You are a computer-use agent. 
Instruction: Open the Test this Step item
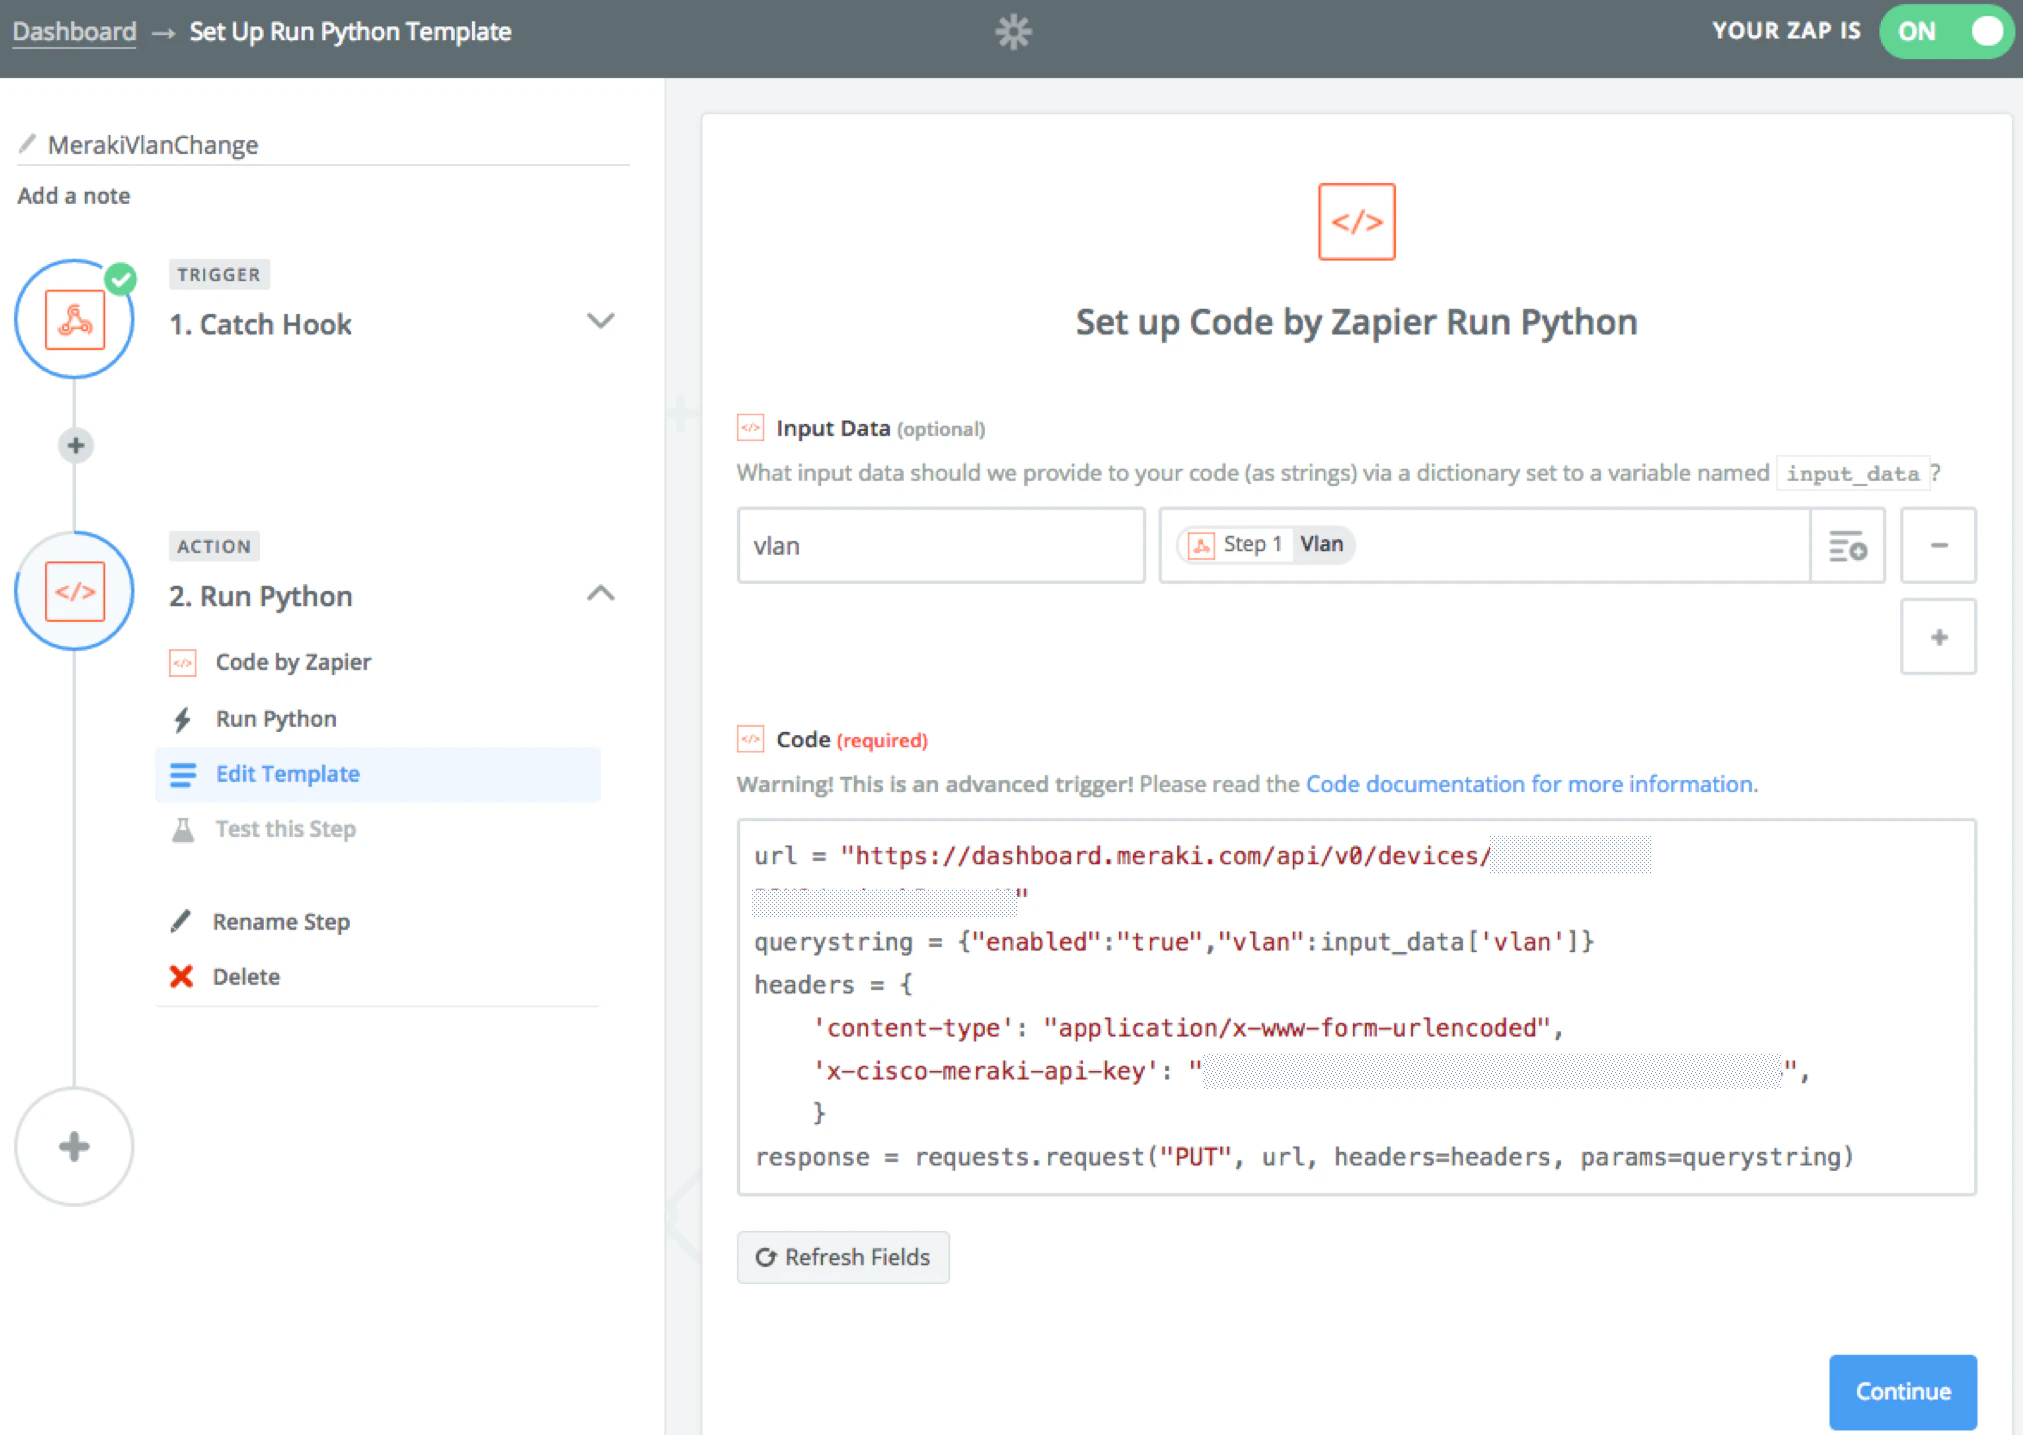click(286, 829)
